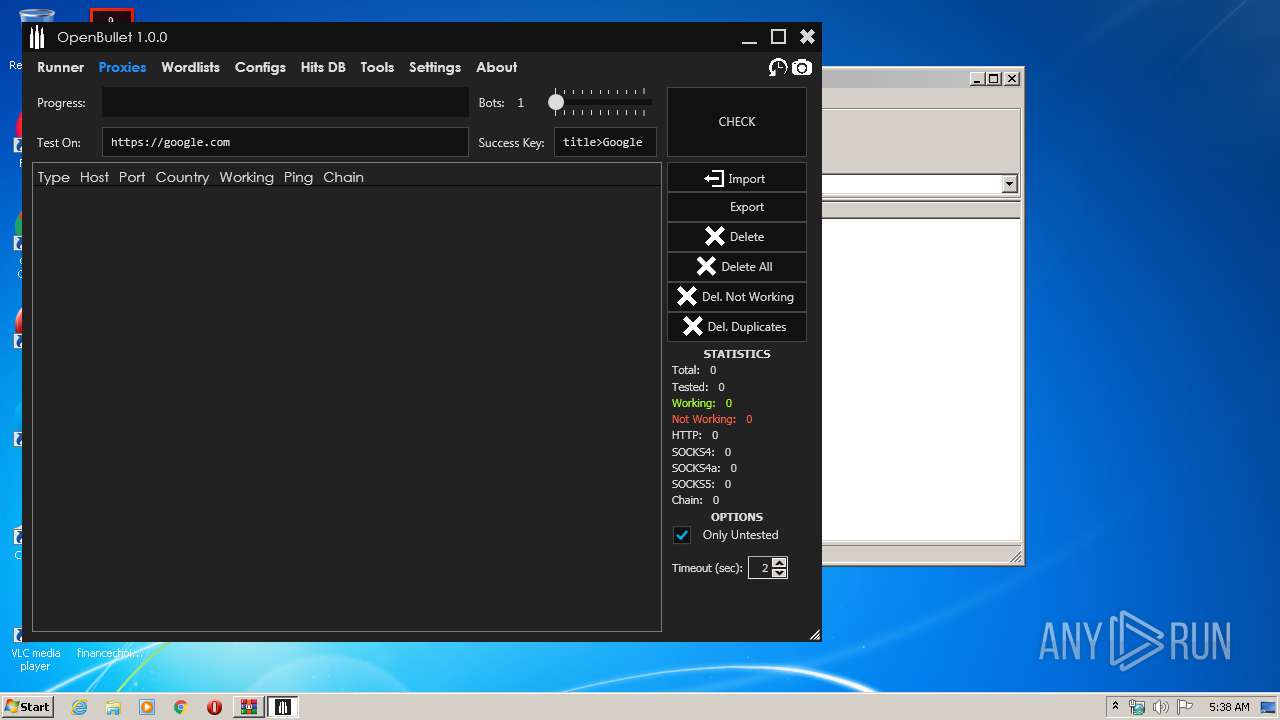Open the volume tray icon
The width and height of the screenshot is (1280, 720).
pos(1161,707)
